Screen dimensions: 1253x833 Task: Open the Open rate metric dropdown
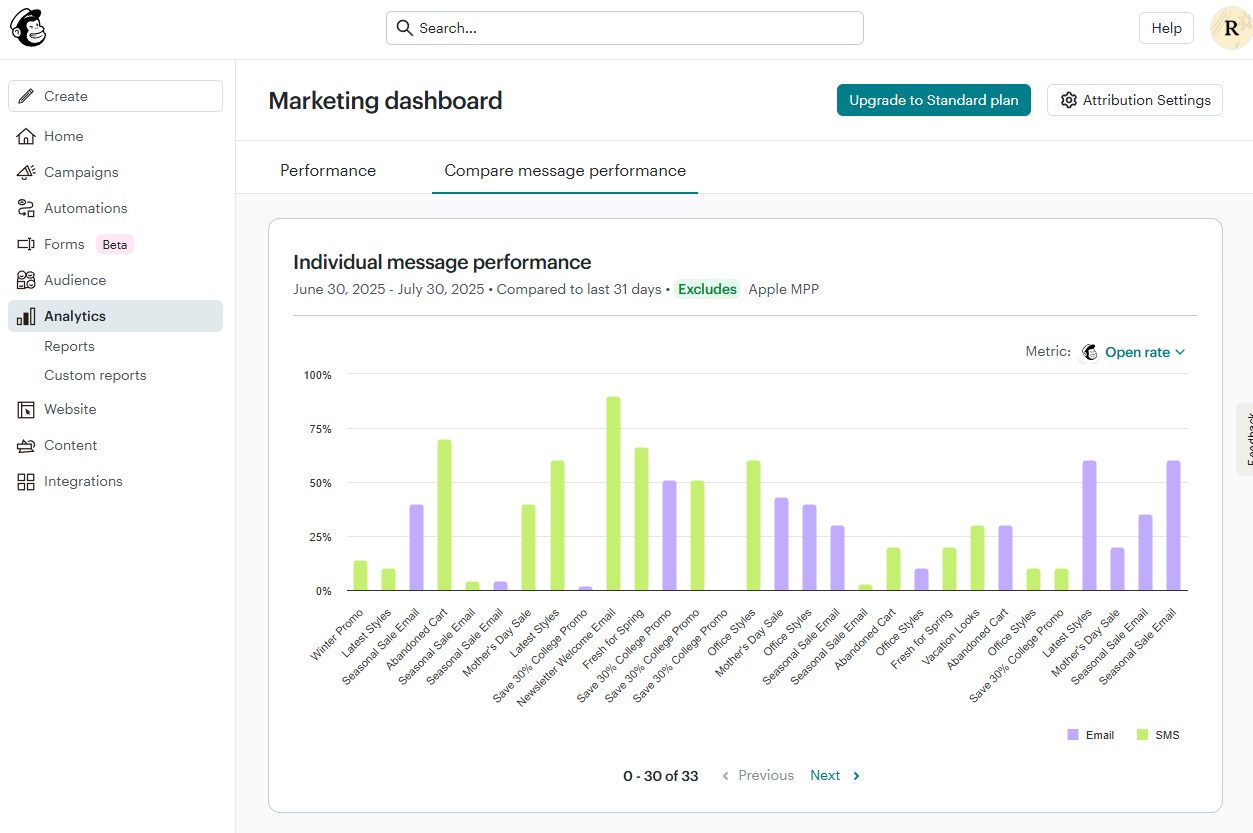tap(1144, 352)
